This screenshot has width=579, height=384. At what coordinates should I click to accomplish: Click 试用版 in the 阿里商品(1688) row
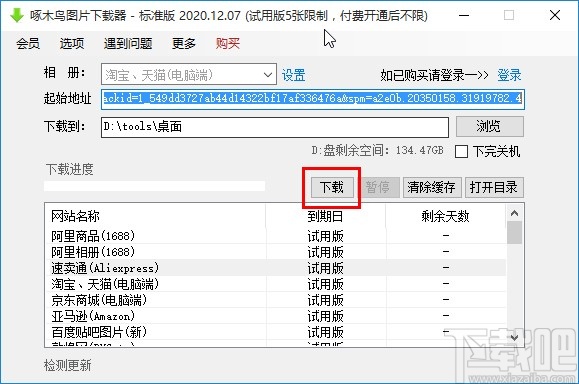pos(326,236)
